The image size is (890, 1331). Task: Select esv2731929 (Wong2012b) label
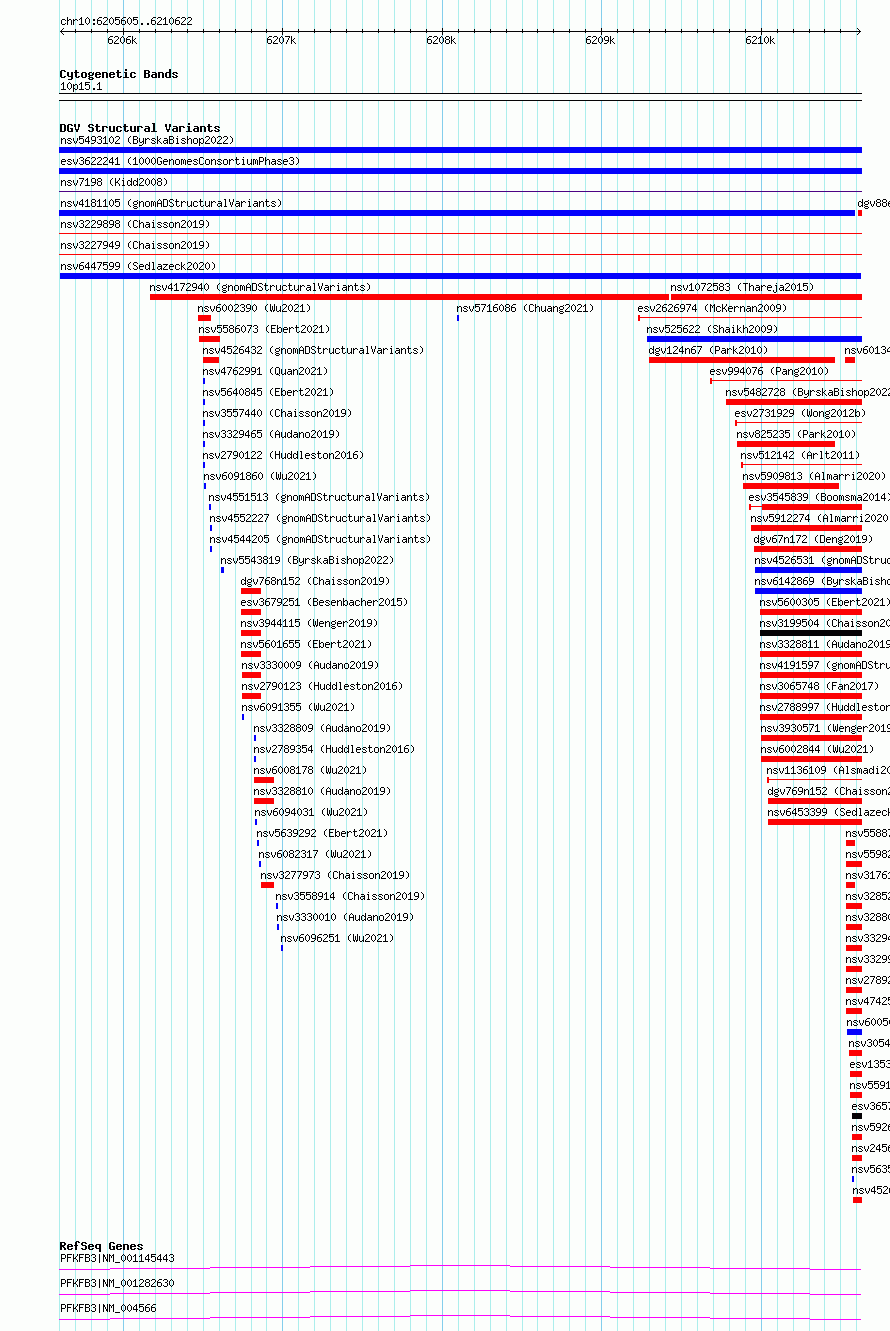pos(800,414)
